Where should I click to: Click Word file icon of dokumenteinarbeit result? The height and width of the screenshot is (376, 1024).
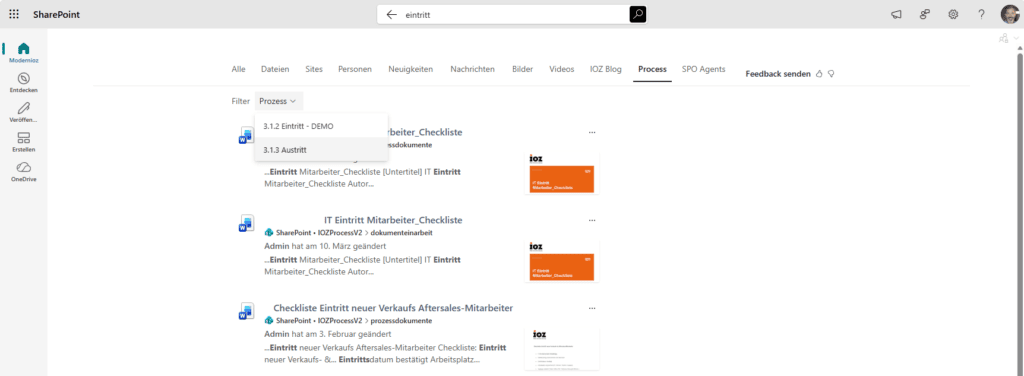coord(246,223)
